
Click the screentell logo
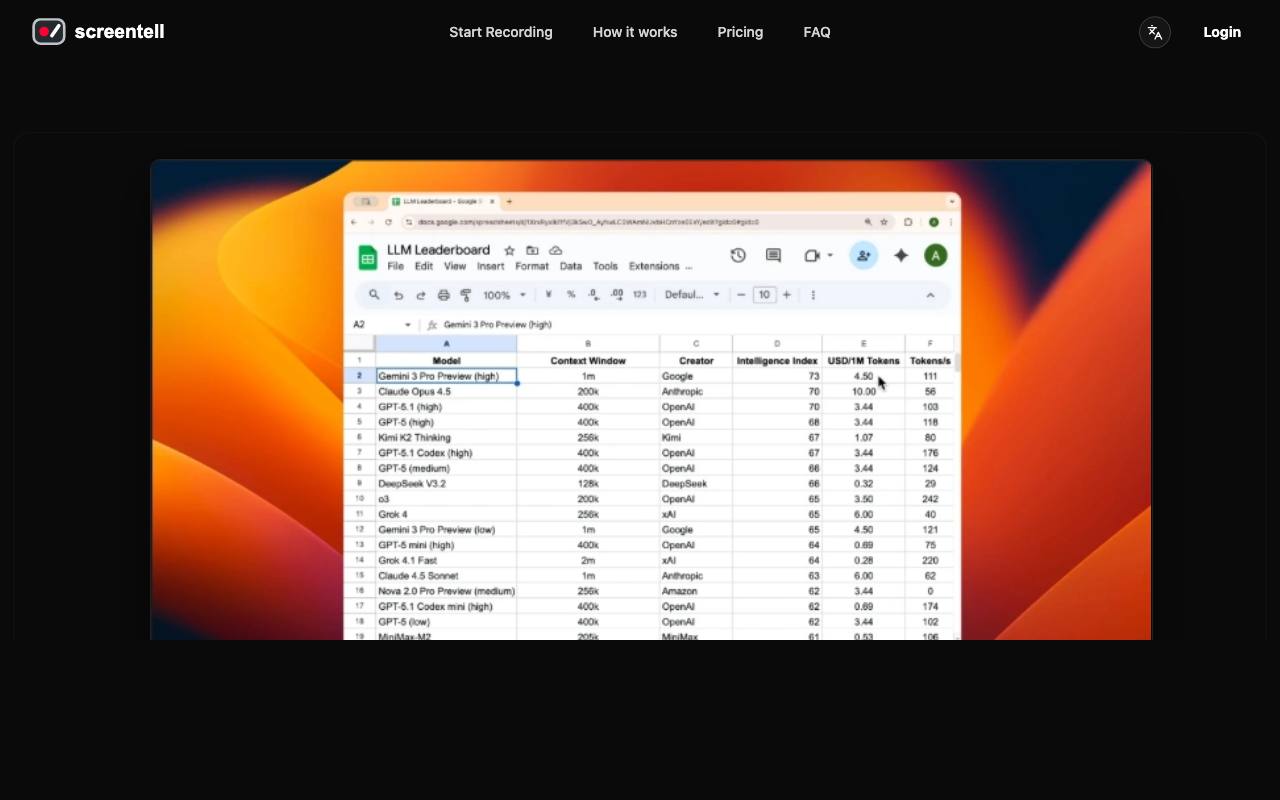tap(98, 32)
